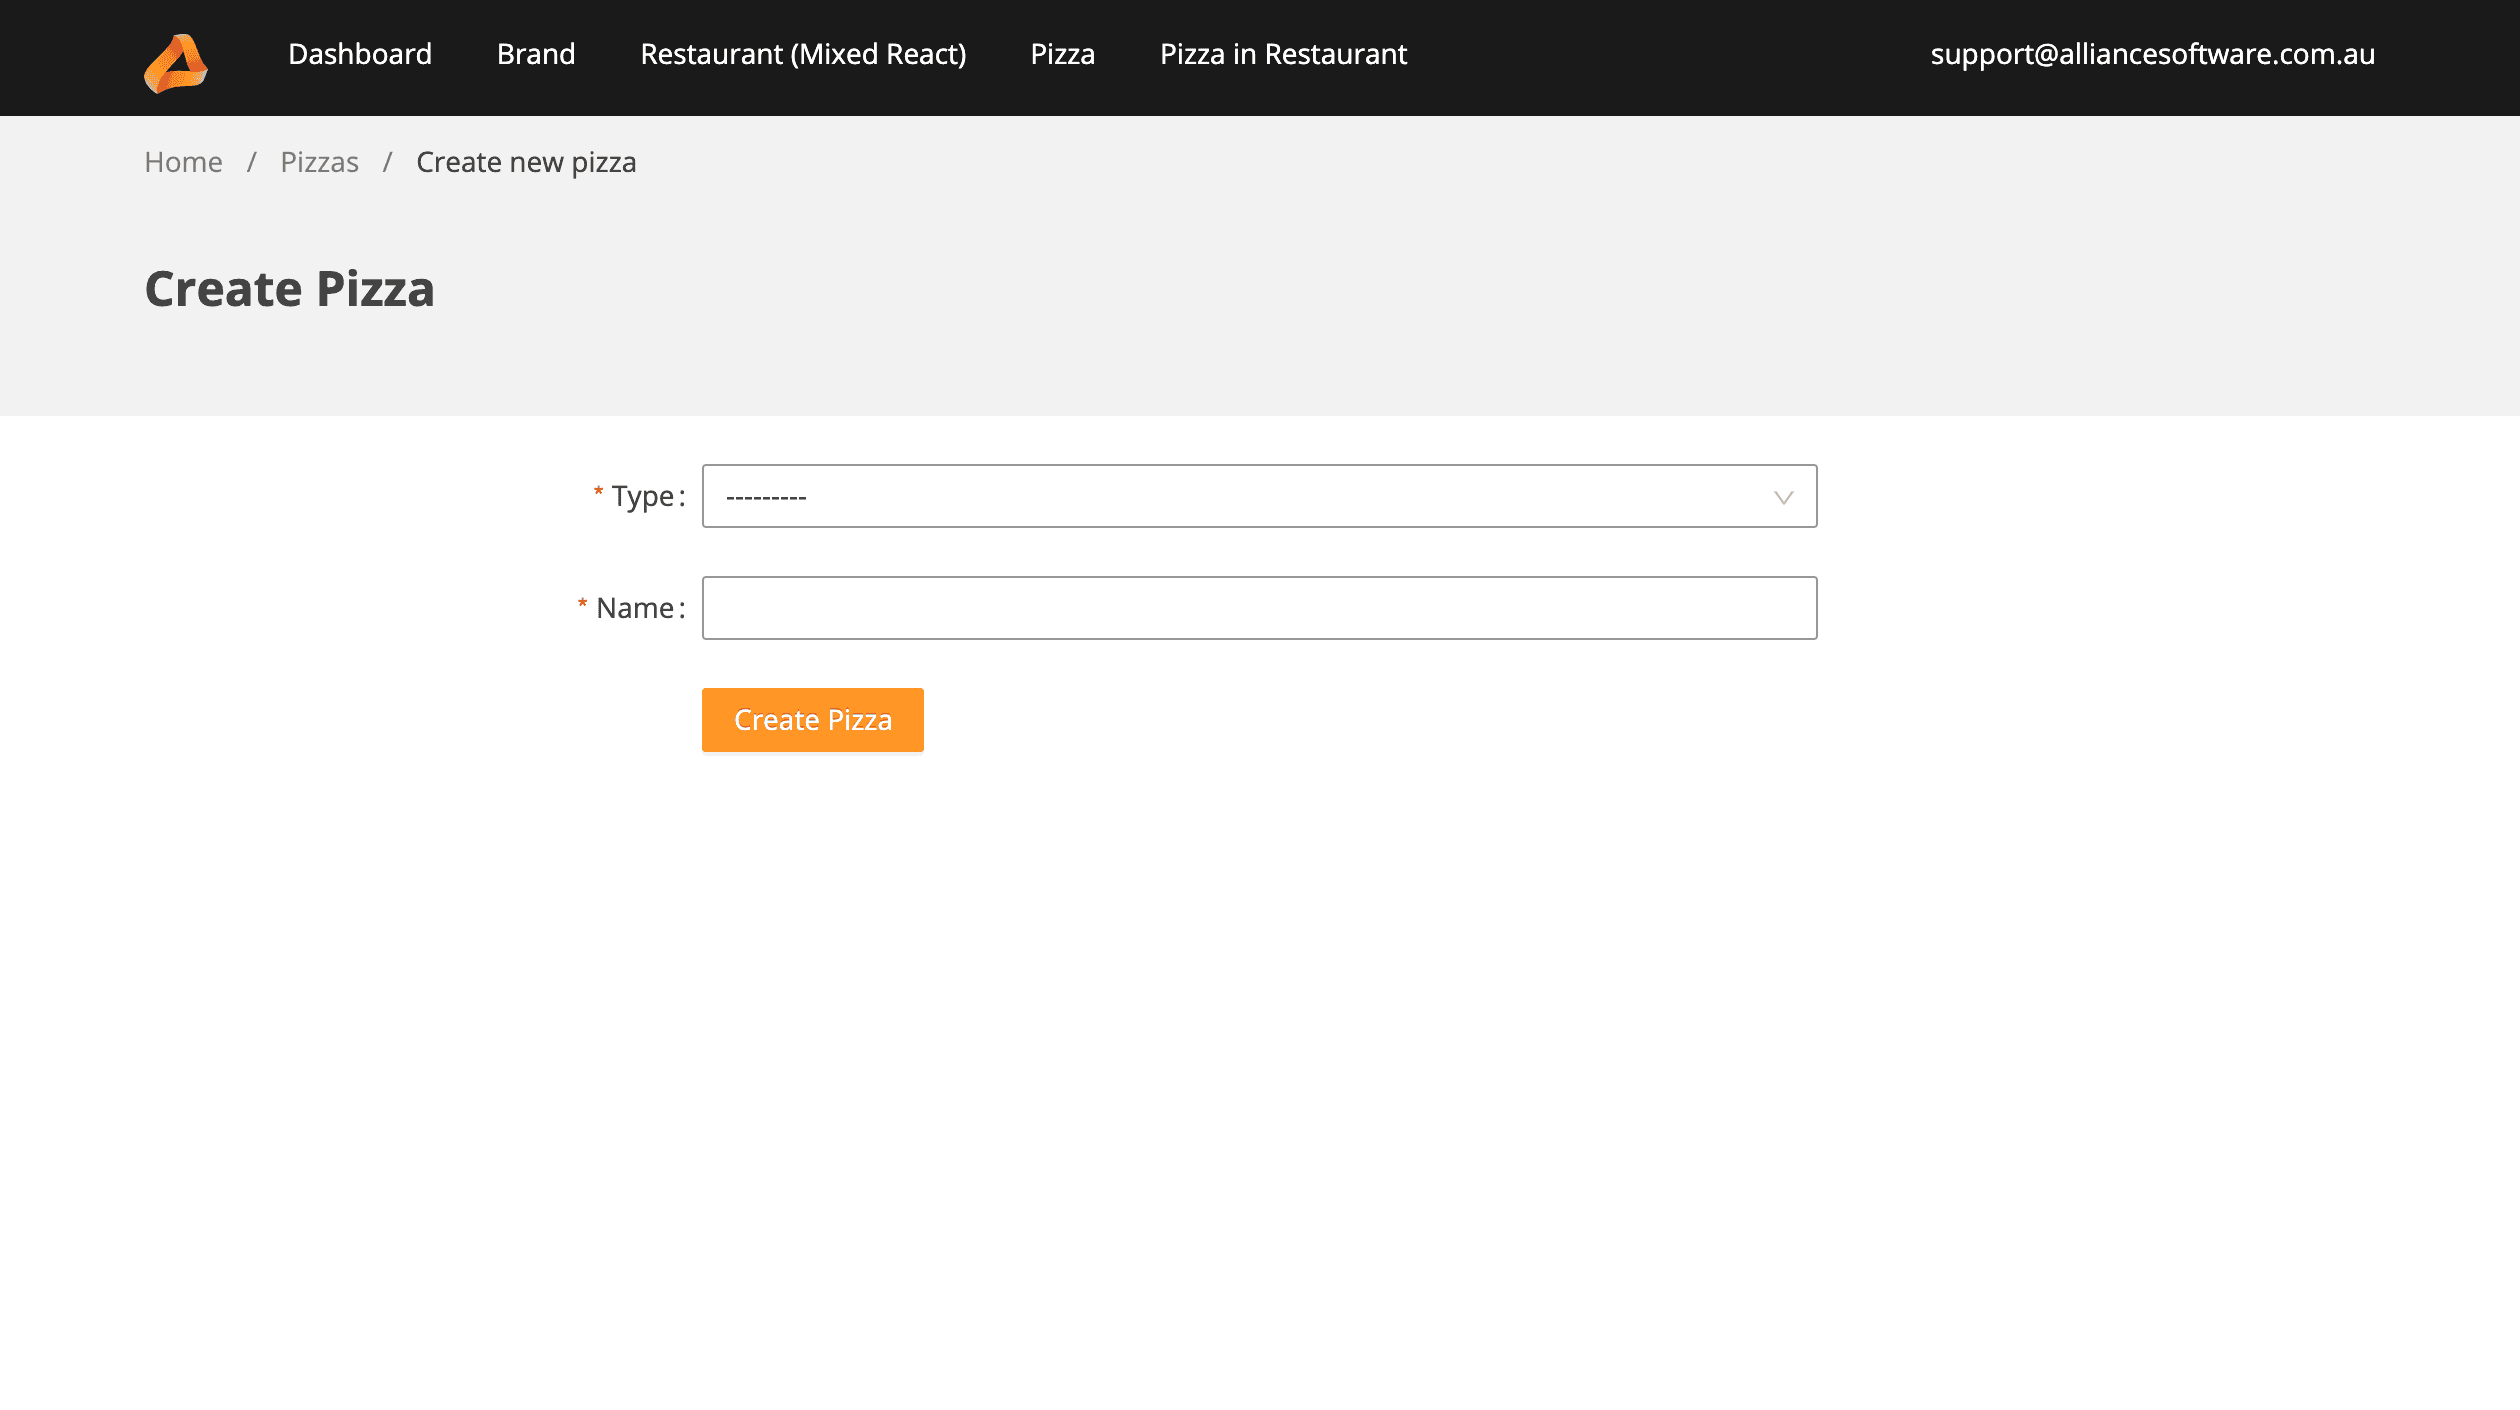The width and height of the screenshot is (2520, 1410).
Task: Open the support@alliancesoftware.com.au user menu
Action: (2152, 54)
